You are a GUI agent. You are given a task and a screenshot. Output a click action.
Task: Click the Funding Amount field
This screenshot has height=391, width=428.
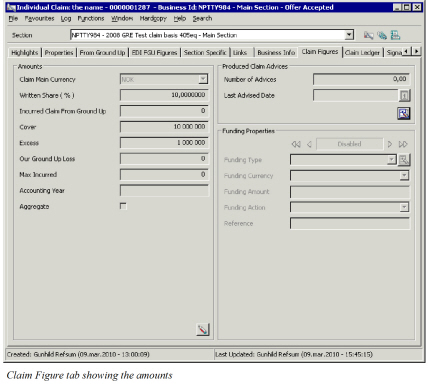tap(350, 192)
